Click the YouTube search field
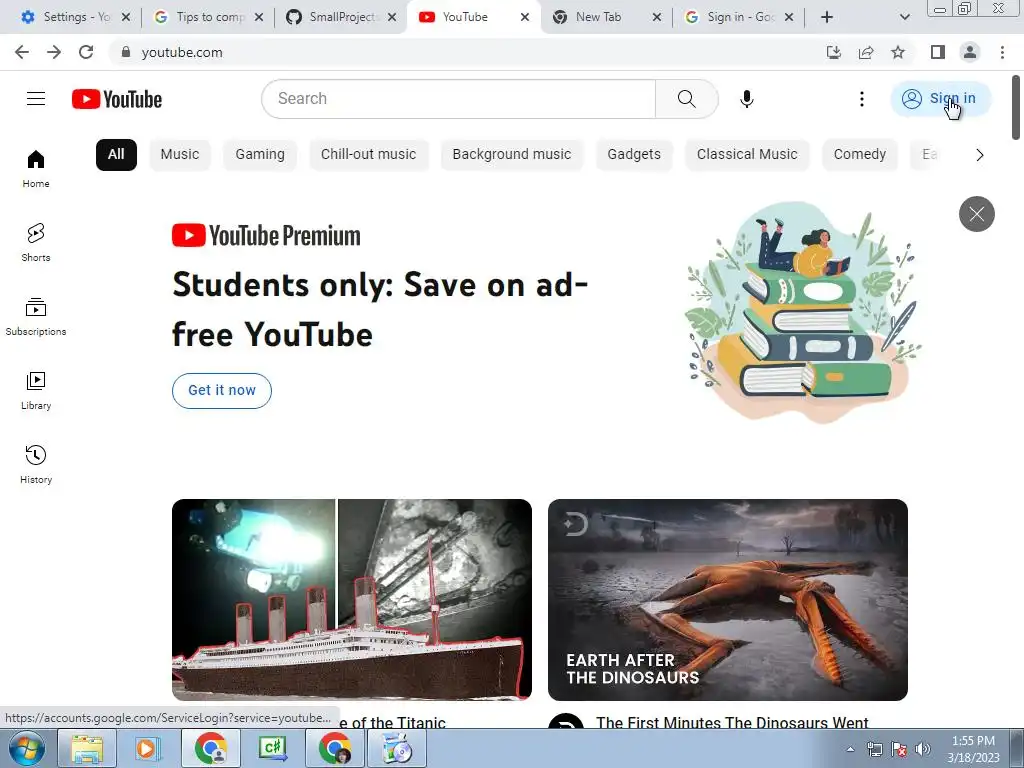1024x768 pixels. (458, 99)
